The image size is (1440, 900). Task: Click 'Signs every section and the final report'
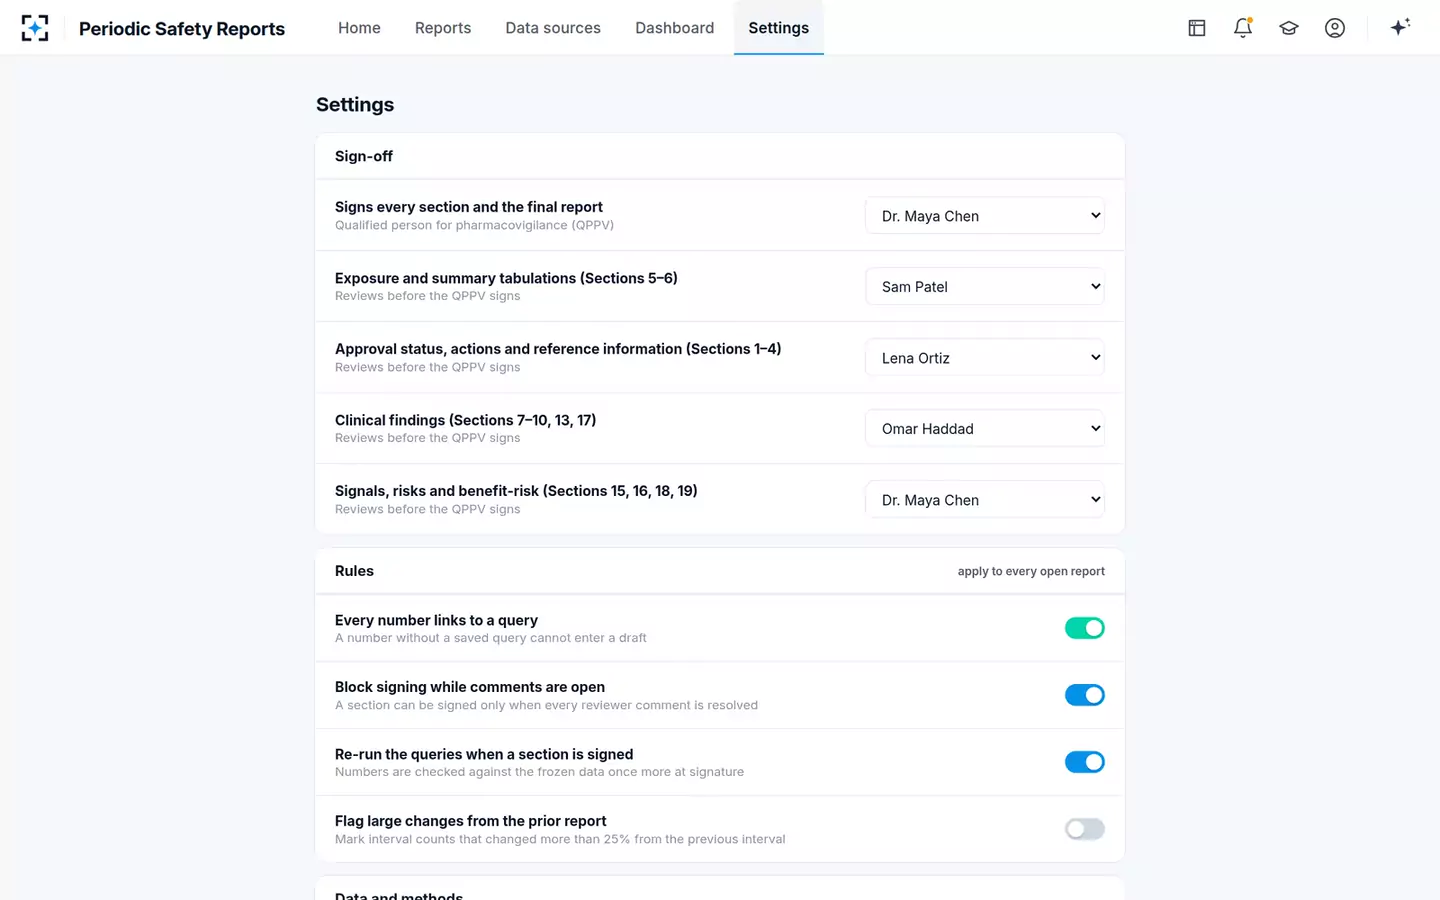tap(469, 207)
